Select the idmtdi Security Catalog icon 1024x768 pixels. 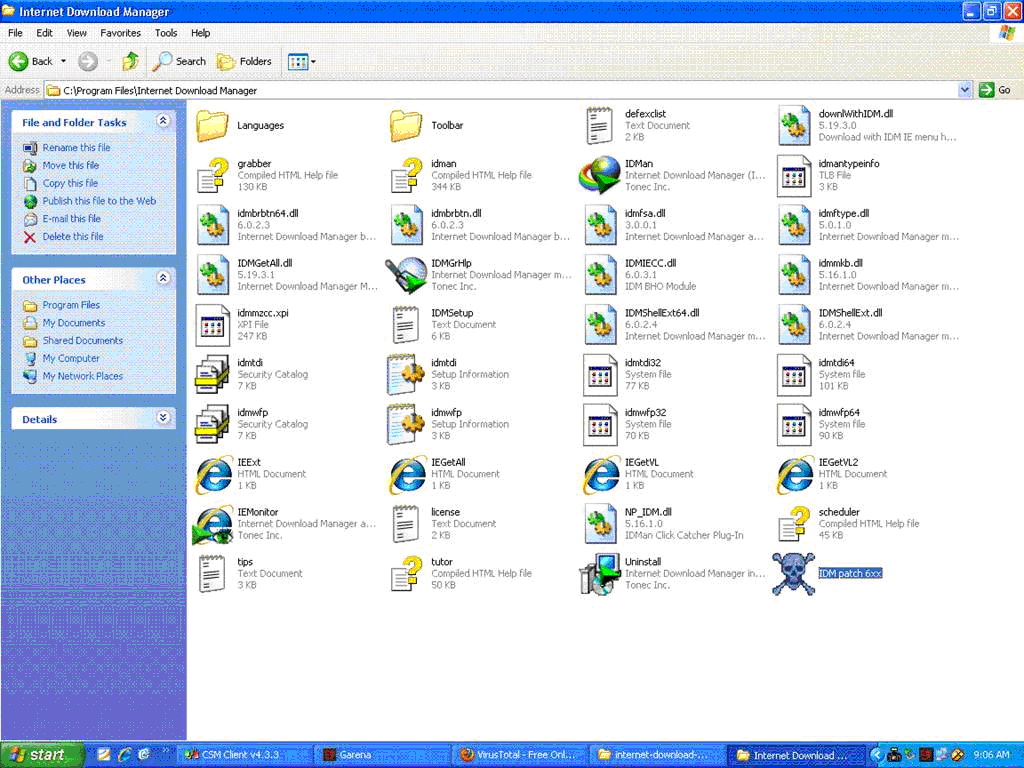coord(212,374)
